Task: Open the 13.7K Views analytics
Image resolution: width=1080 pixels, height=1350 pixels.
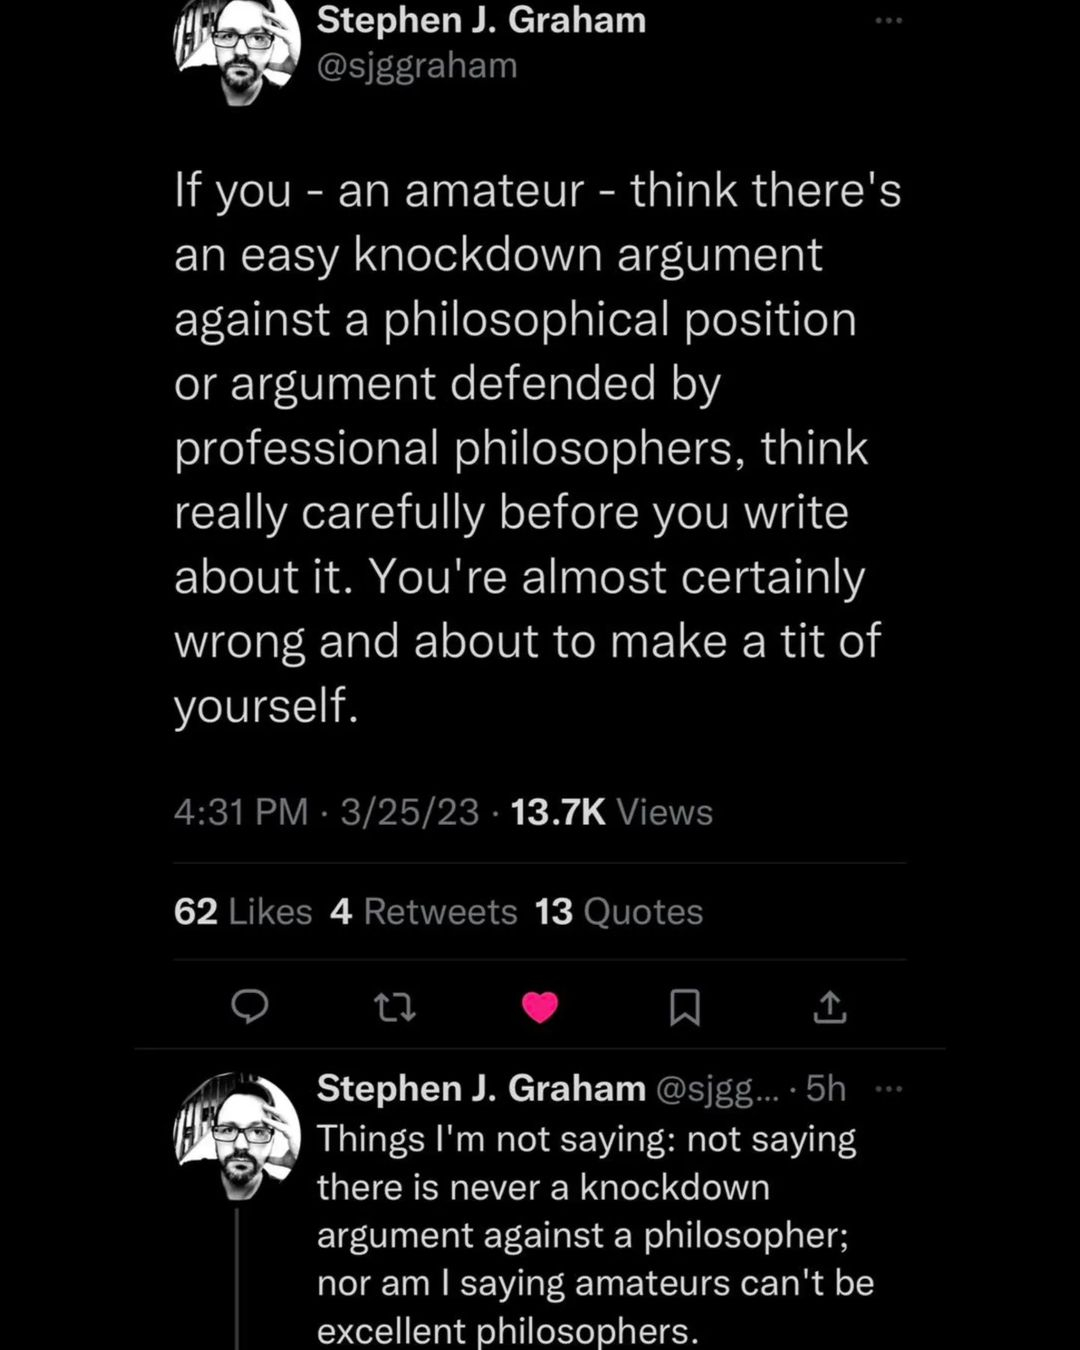Action: (x=611, y=812)
